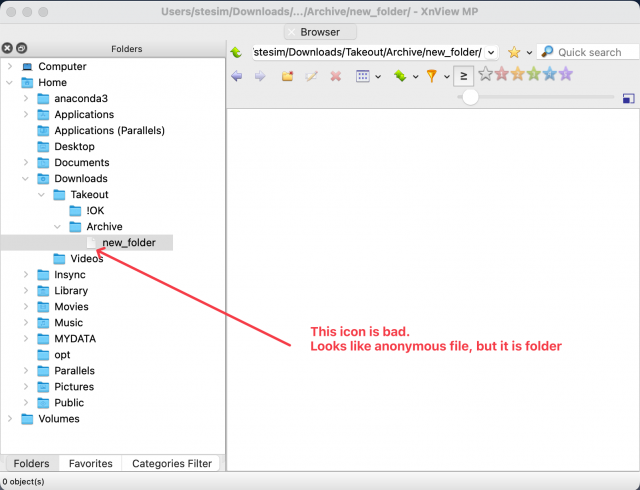
Task: Select the Music folder
Action: [x=69, y=323]
